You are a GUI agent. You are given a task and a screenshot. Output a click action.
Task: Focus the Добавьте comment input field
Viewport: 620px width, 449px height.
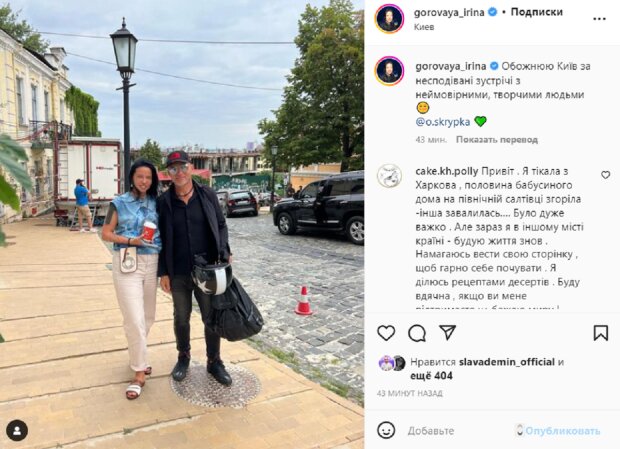[459, 430]
